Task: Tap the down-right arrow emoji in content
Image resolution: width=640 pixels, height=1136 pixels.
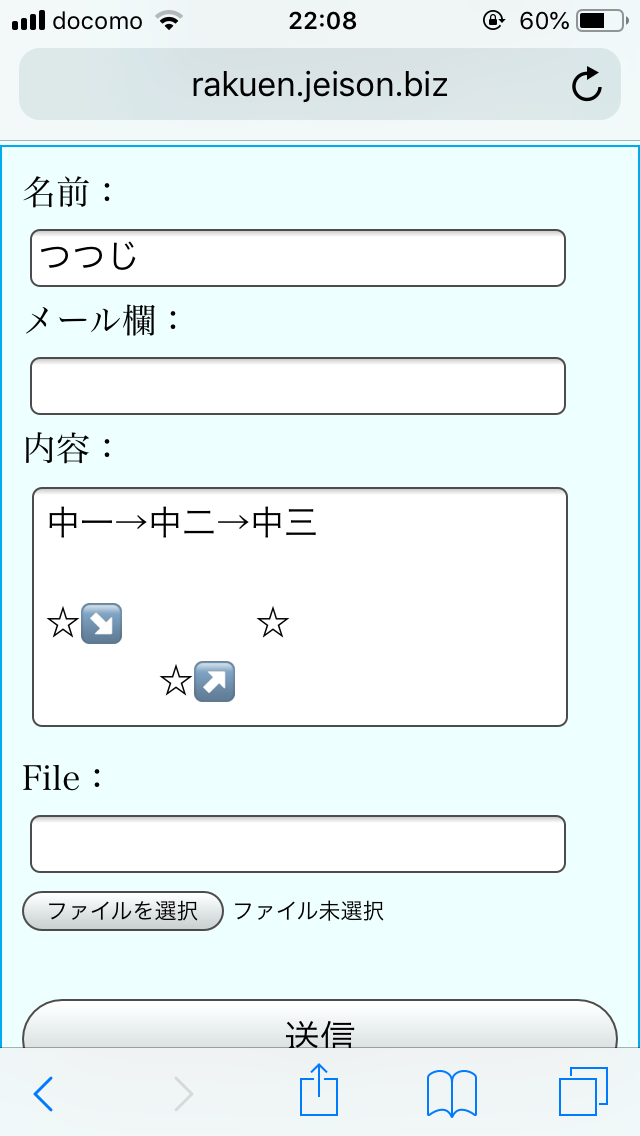Action: coord(101,624)
